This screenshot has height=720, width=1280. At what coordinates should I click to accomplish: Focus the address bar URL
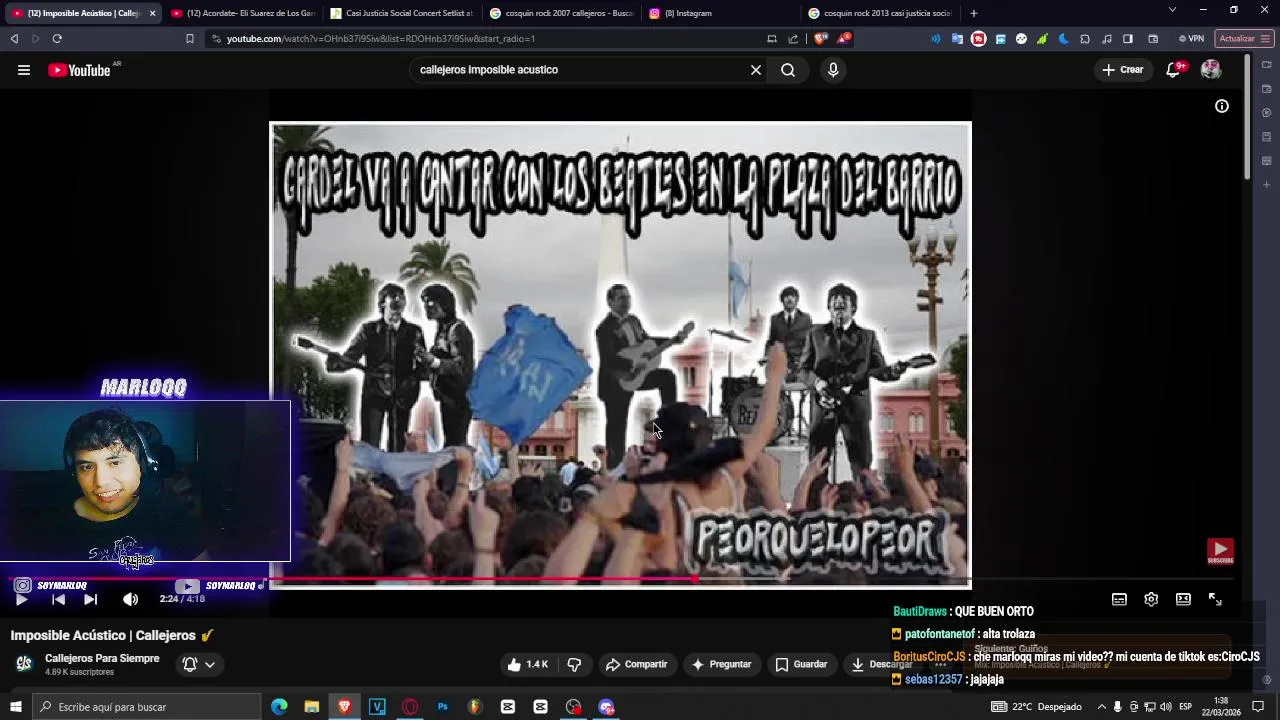tap(380, 39)
